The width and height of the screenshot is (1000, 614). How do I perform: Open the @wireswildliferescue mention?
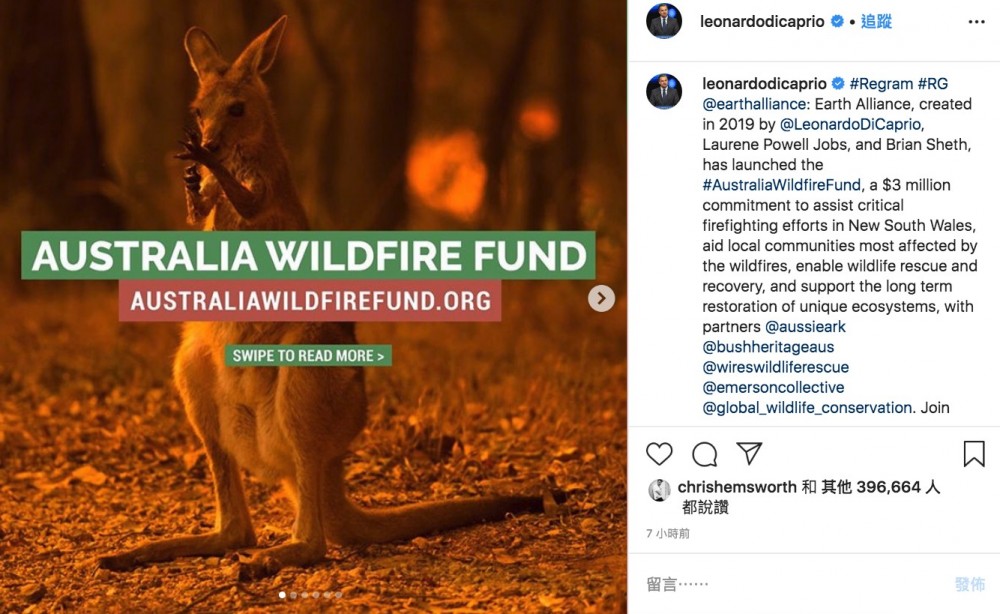coord(775,367)
